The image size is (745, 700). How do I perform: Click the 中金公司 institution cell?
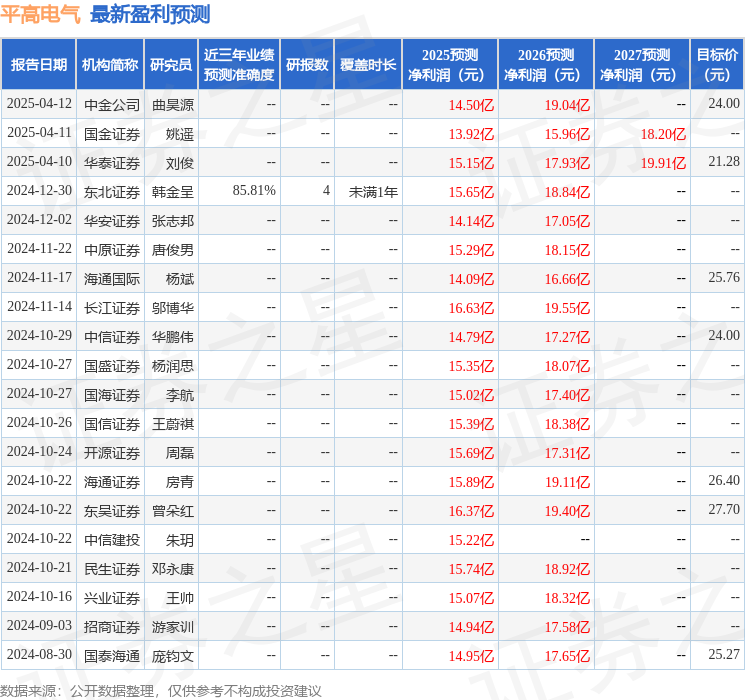point(112,104)
